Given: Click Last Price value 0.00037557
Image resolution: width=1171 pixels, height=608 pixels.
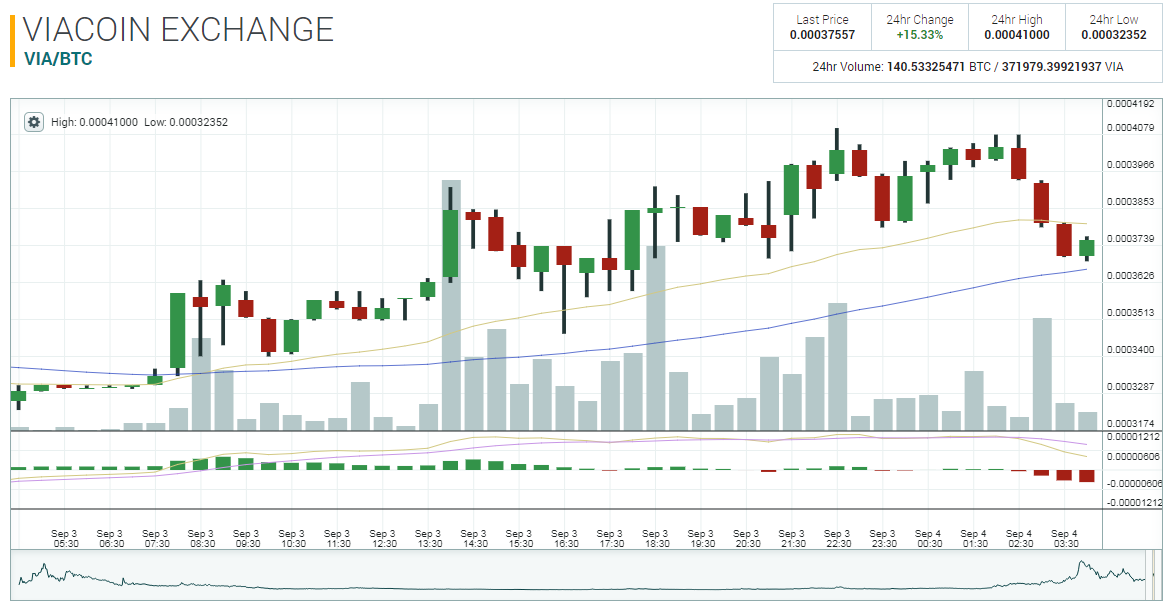Looking at the screenshot, I should (x=822, y=35).
